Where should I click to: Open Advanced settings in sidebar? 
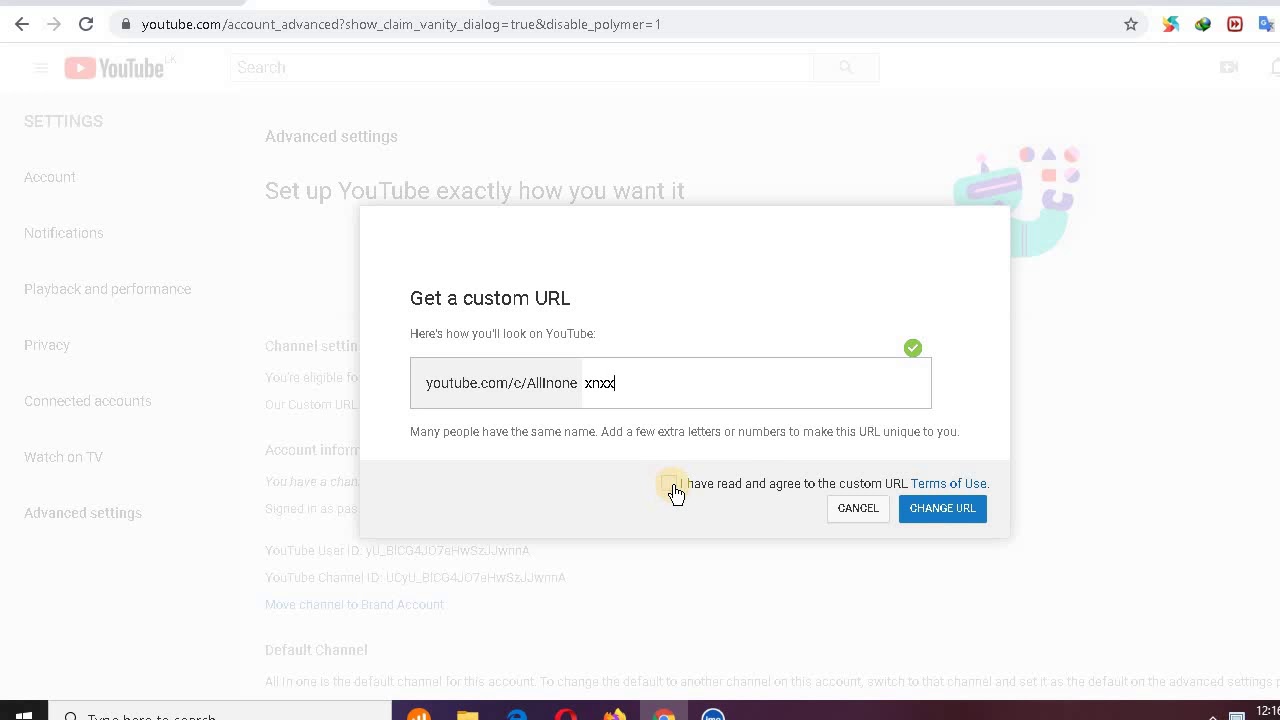tap(83, 513)
